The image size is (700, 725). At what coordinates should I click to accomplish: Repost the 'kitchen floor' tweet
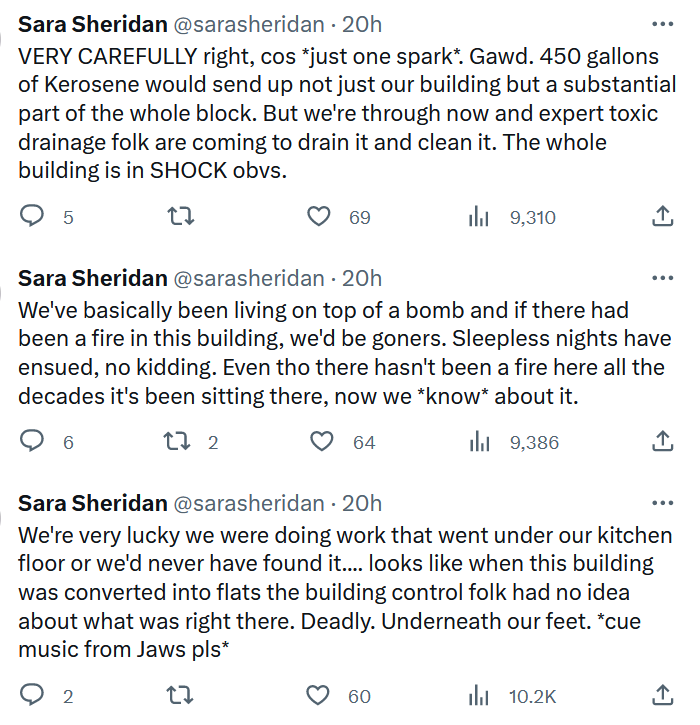[x=179, y=696]
